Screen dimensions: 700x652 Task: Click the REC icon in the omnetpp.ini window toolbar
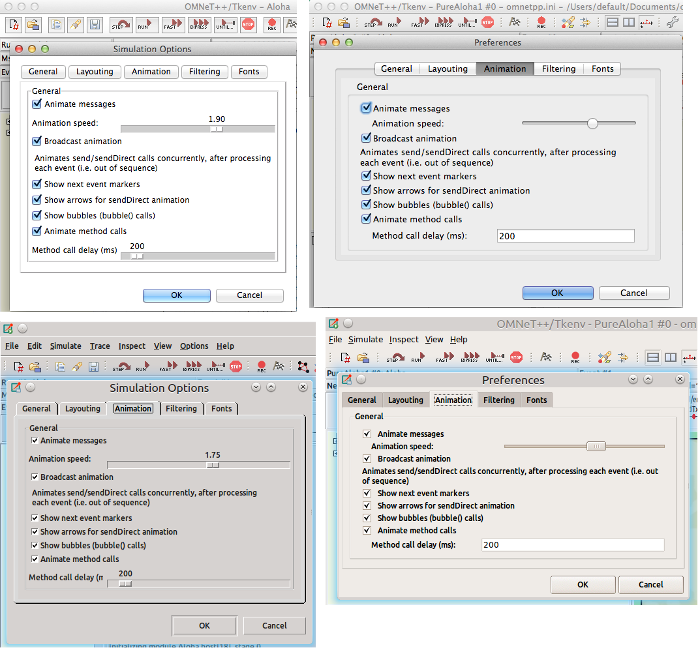541,22
